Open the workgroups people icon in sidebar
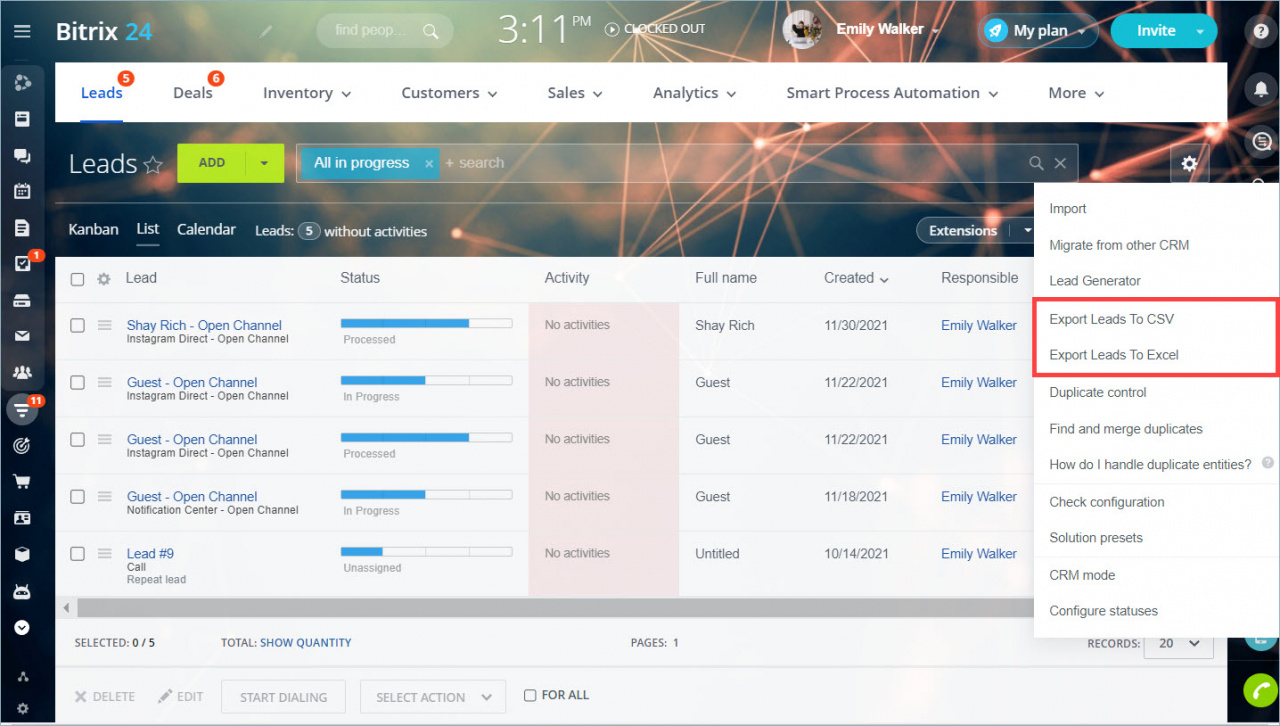The image size is (1280, 726). (22, 372)
